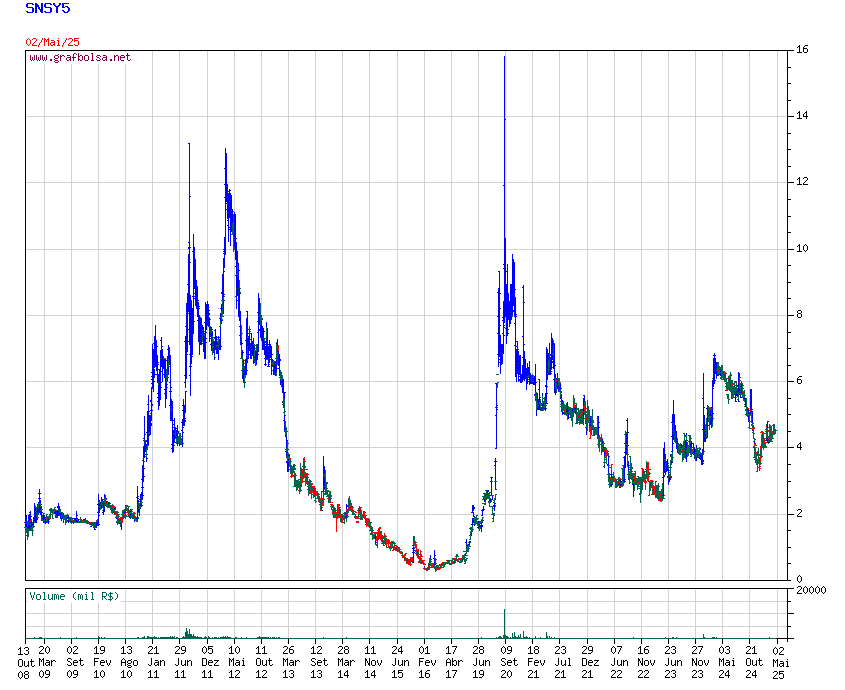
Task: Click price axis label 16
Action: 802,50
